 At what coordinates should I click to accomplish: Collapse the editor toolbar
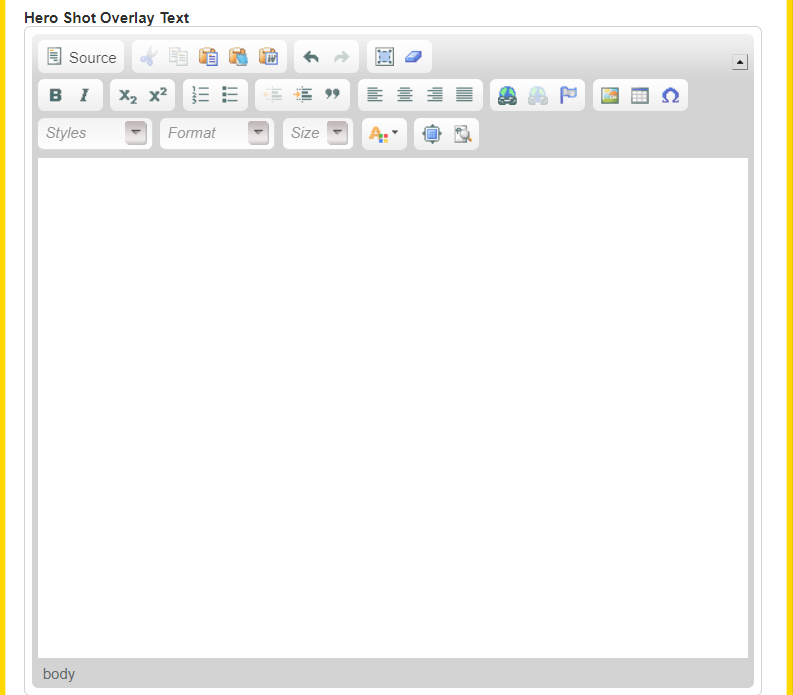click(x=740, y=62)
